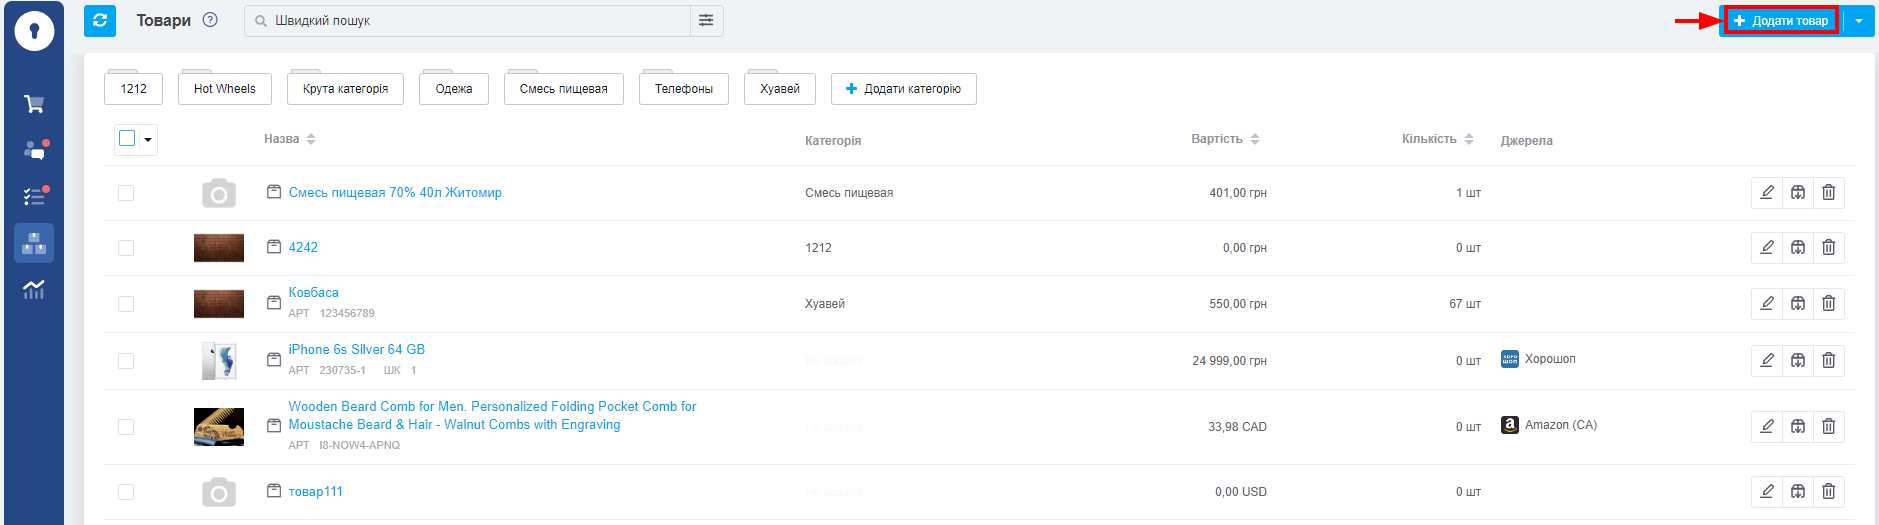Expand the dropdown arrow beside Додати товар
This screenshot has height=525, width=1879.
(1859, 21)
